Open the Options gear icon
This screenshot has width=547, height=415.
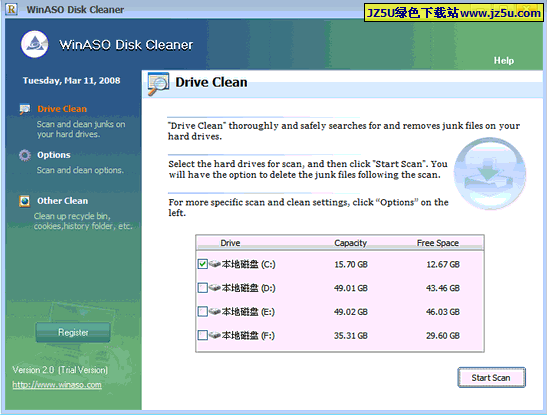[25, 155]
